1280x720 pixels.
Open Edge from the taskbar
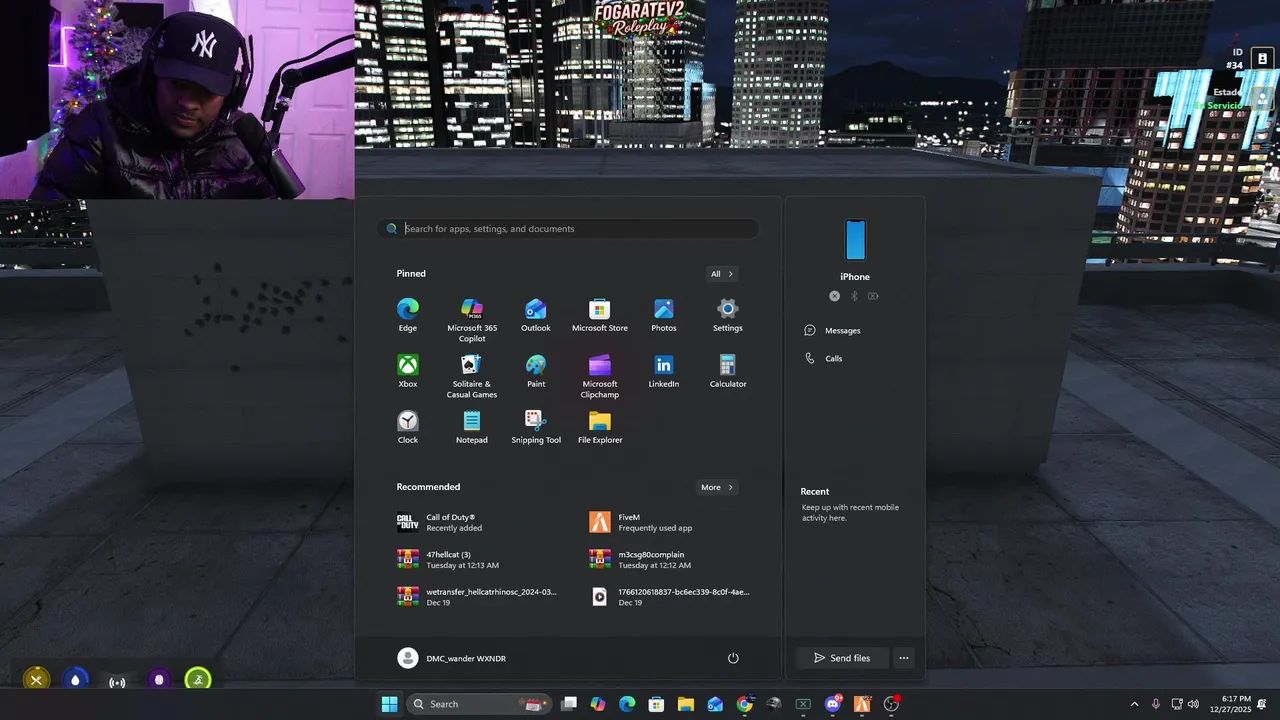(x=627, y=704)
